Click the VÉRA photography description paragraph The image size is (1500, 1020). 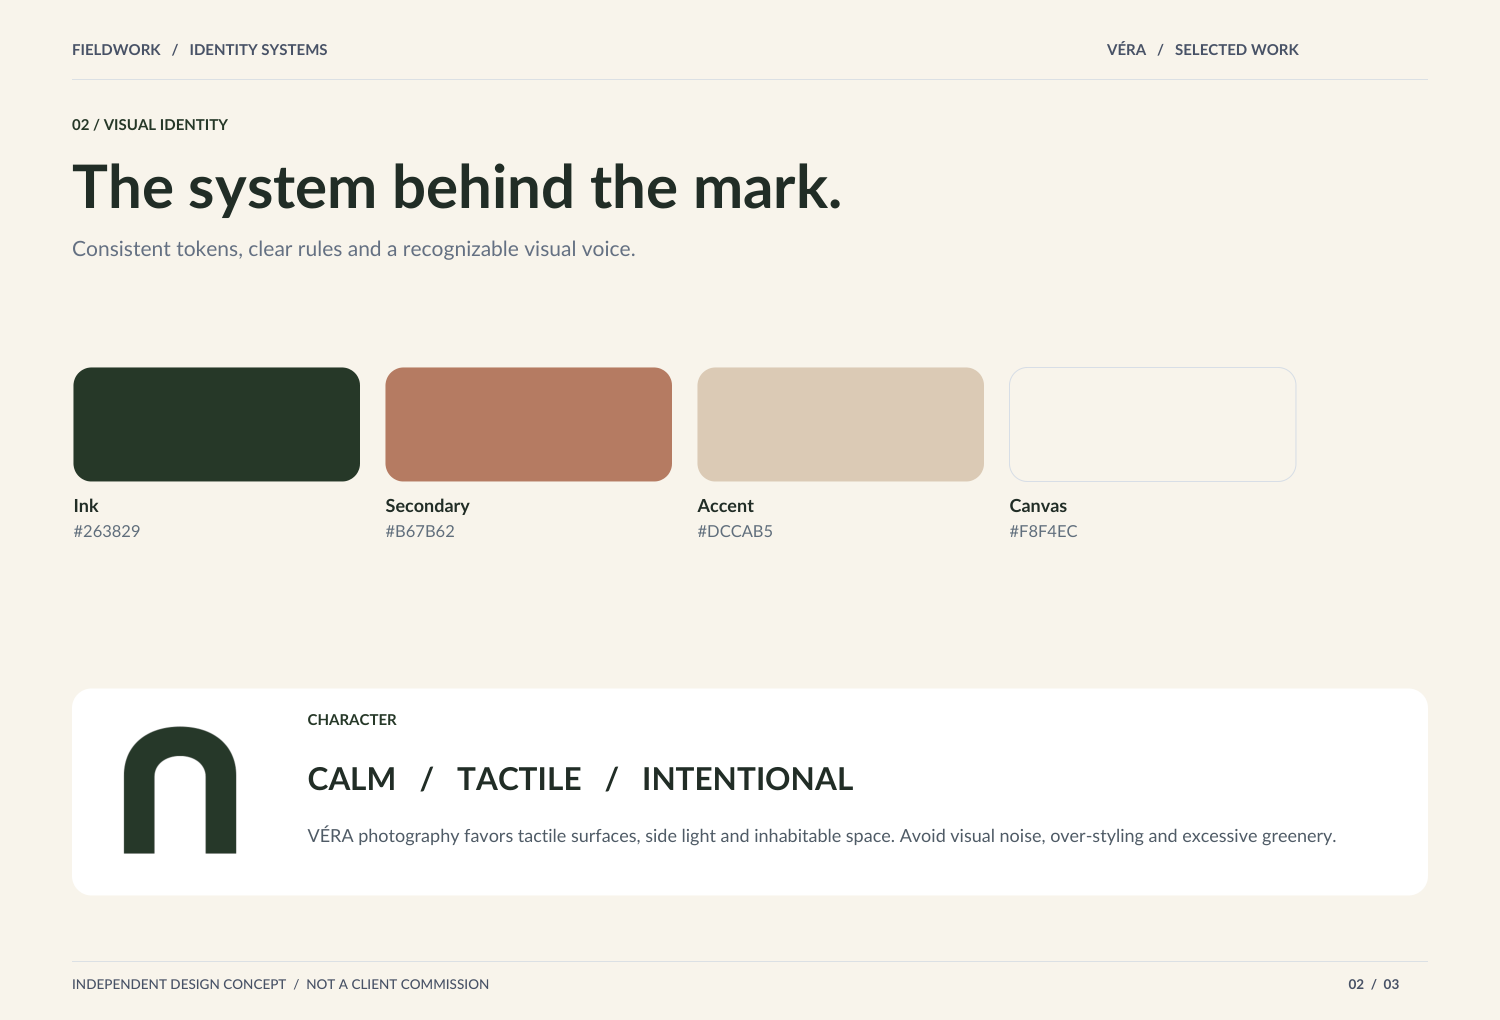(x=822, y=836)
